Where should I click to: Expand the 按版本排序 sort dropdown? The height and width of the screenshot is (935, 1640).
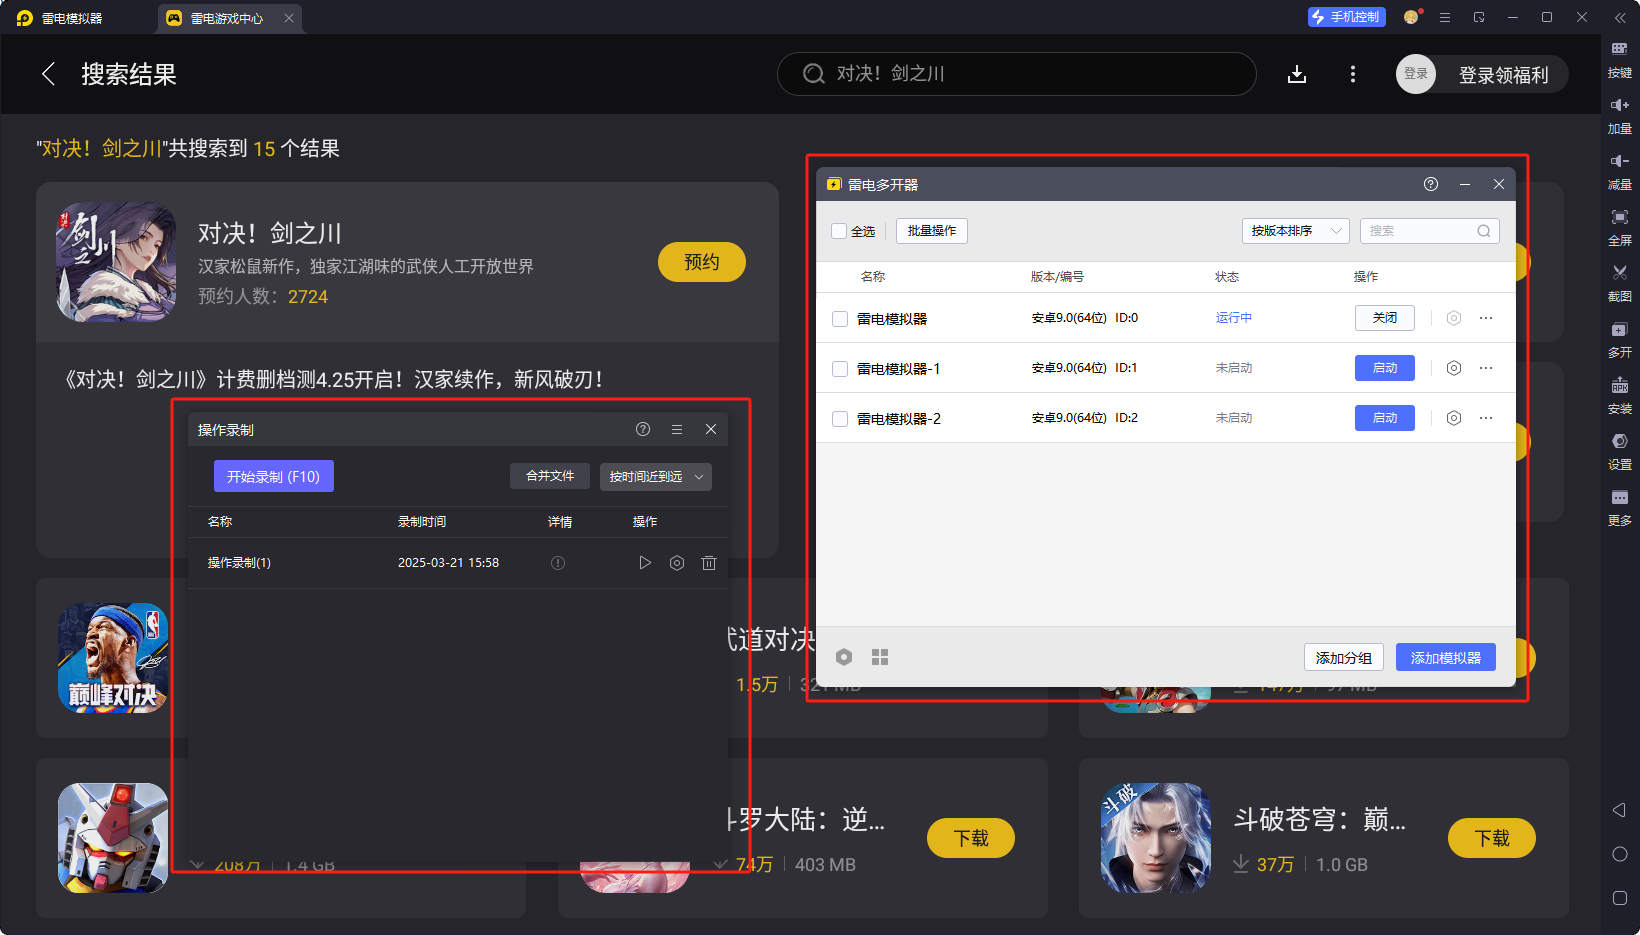[x=1296, y=231]
